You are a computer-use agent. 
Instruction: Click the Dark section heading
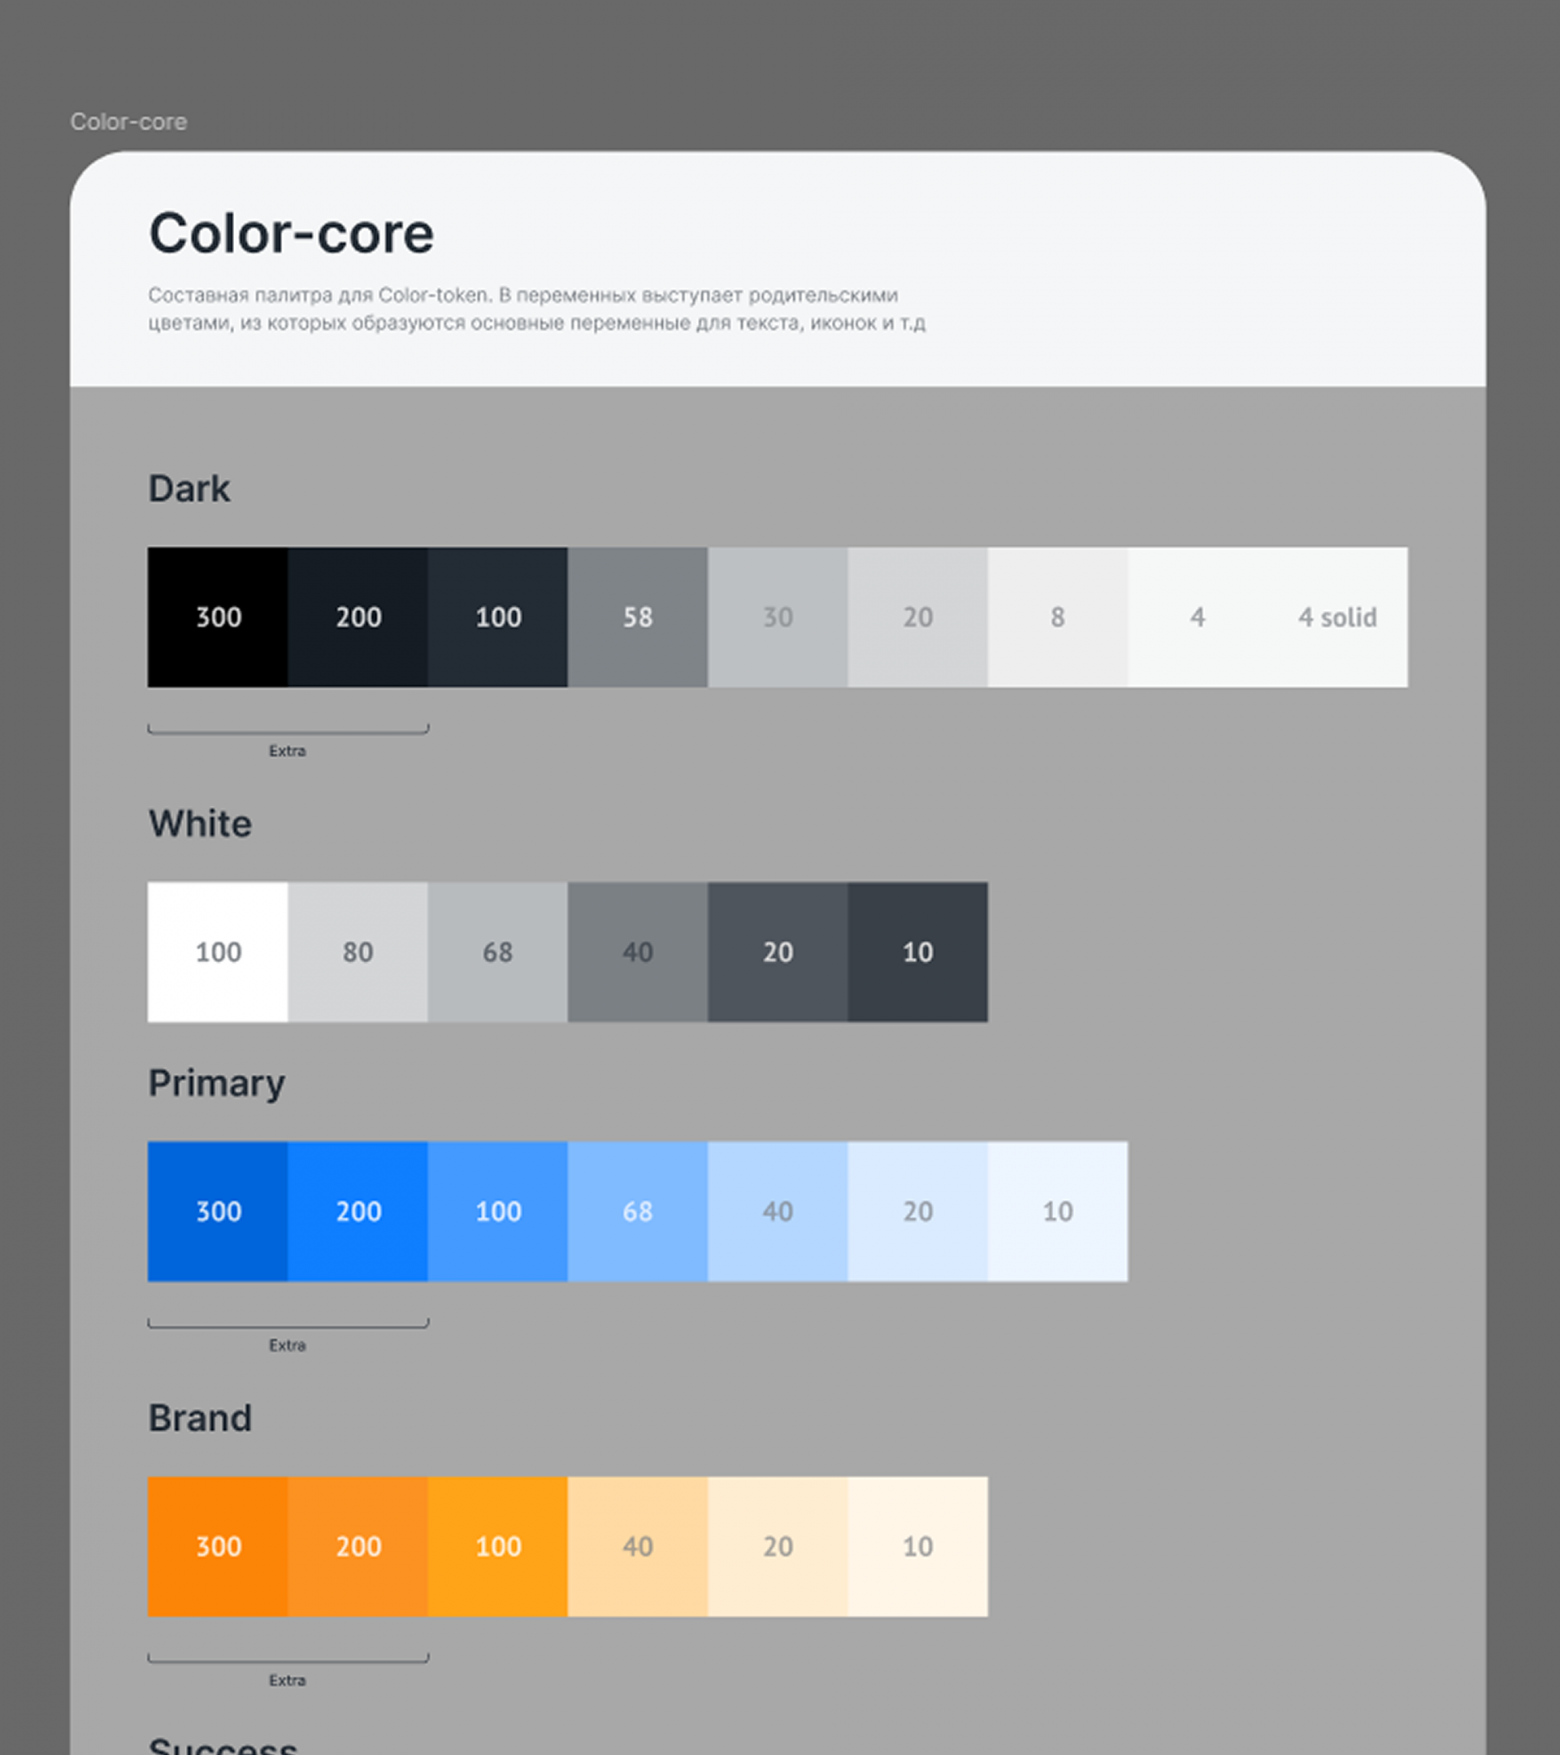pyautogui.click(x=189, y=489)
